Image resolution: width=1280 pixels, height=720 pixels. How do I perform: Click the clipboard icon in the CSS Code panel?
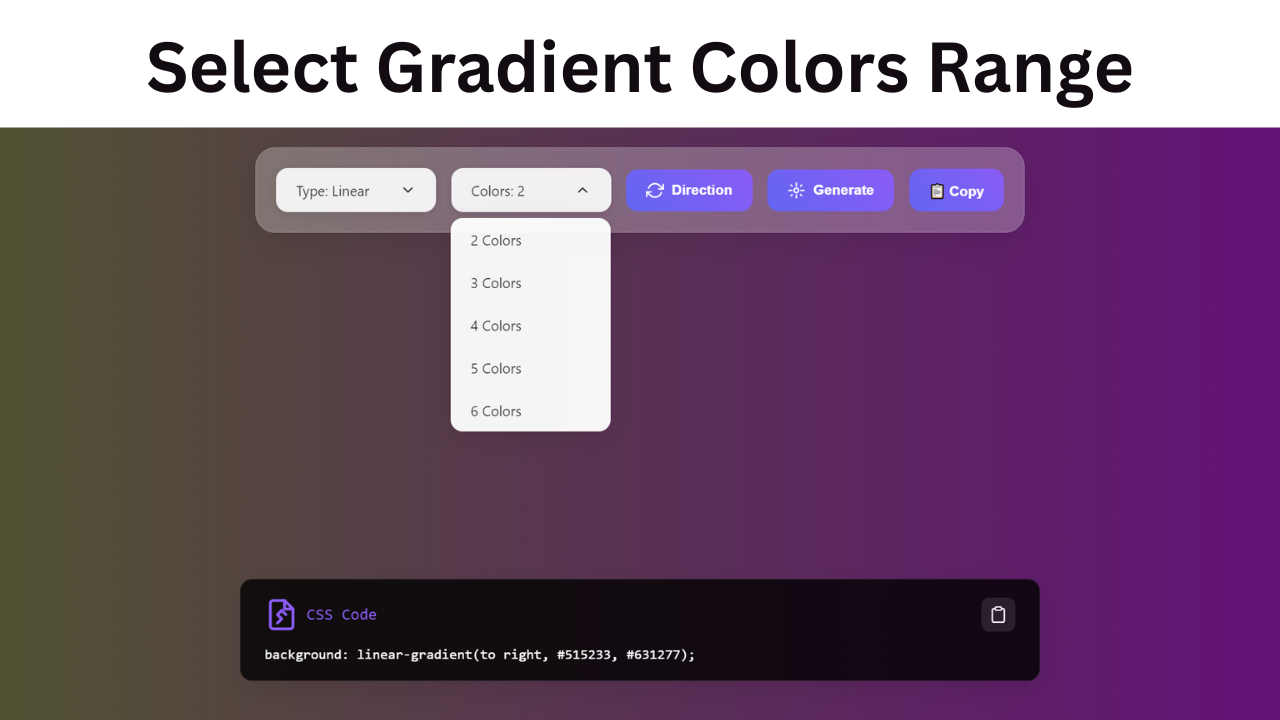997,614
